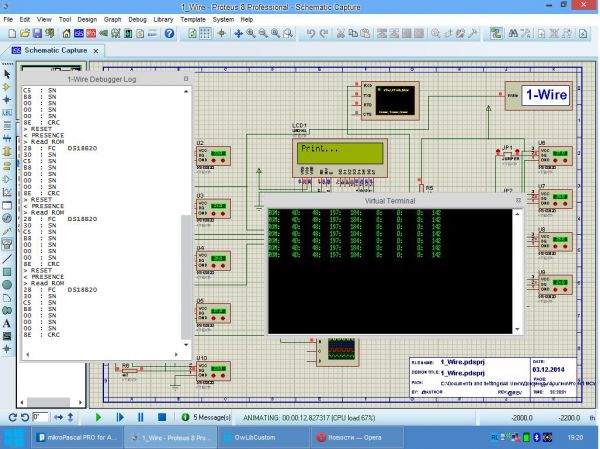
Task: Select the Junction Dot tool
Action: [7, 100]
